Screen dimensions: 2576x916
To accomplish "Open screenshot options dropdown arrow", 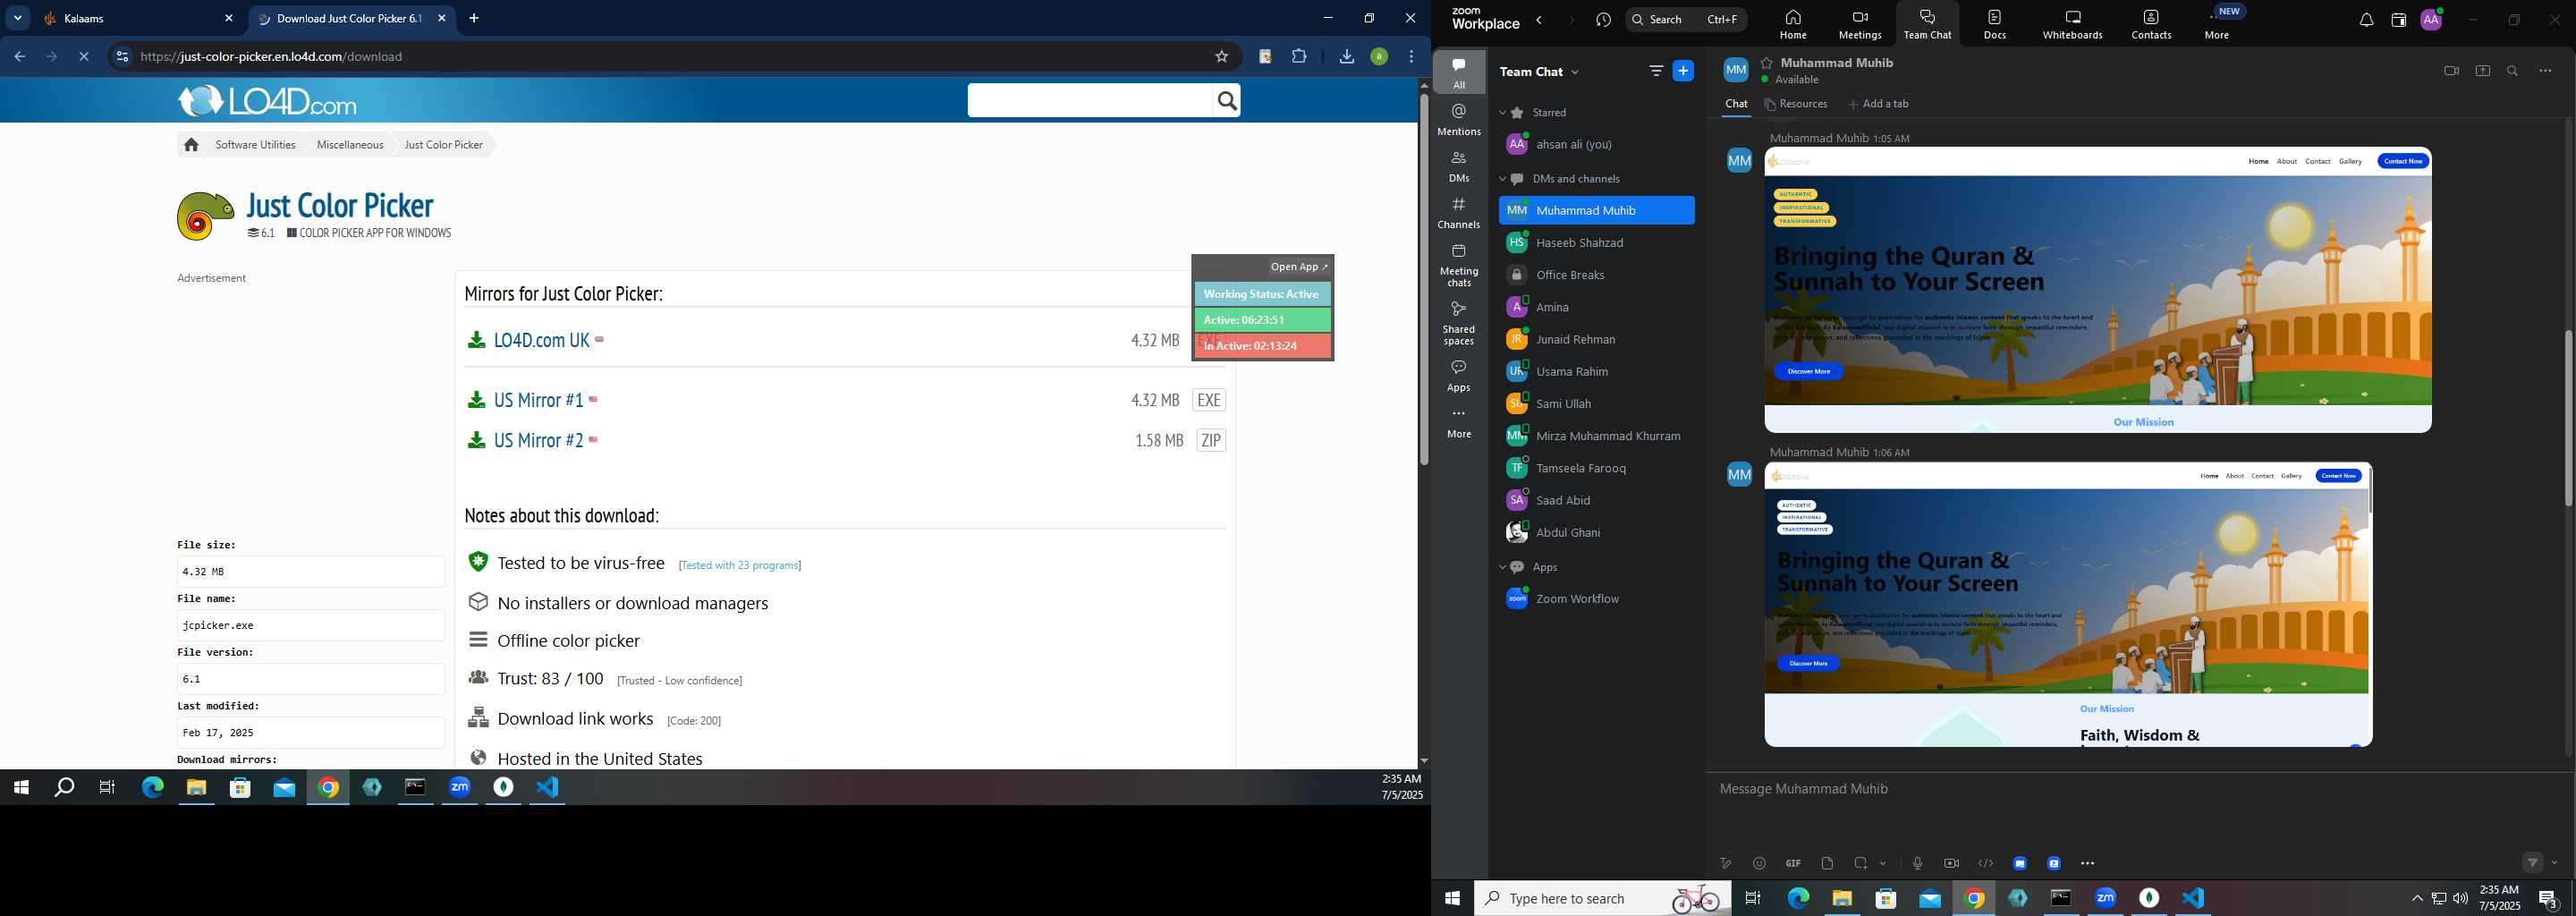I will point(1883,863).
